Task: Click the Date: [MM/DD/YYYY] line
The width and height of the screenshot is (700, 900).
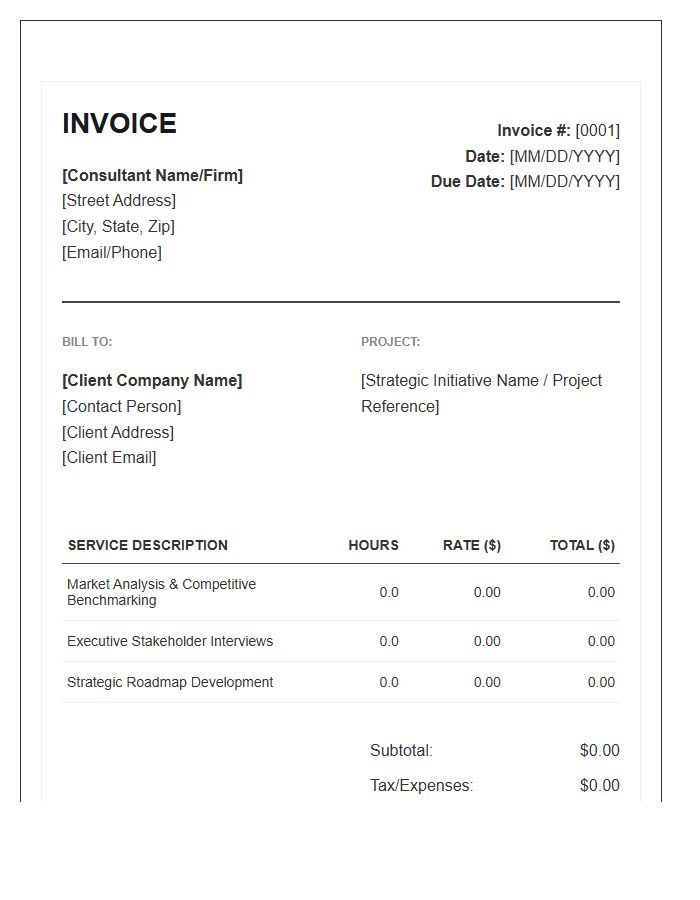Action: [542, 156]
